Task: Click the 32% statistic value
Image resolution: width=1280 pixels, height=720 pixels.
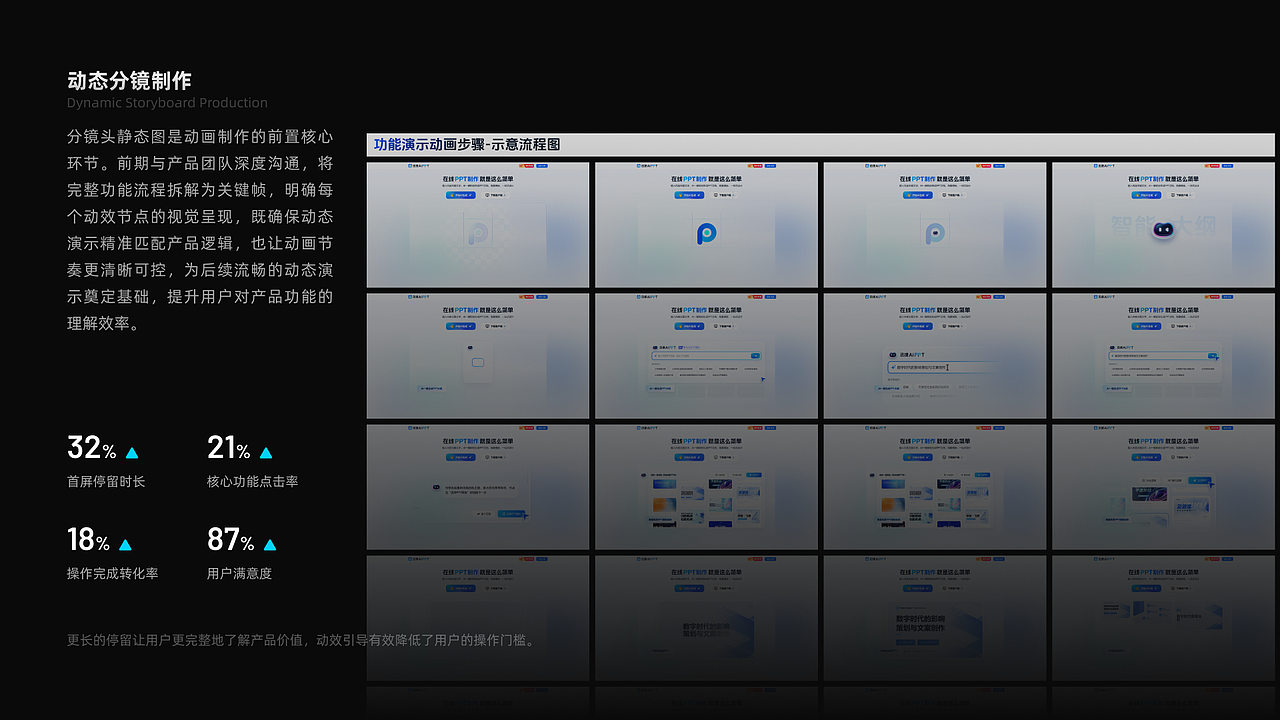Action: (91, 448)
